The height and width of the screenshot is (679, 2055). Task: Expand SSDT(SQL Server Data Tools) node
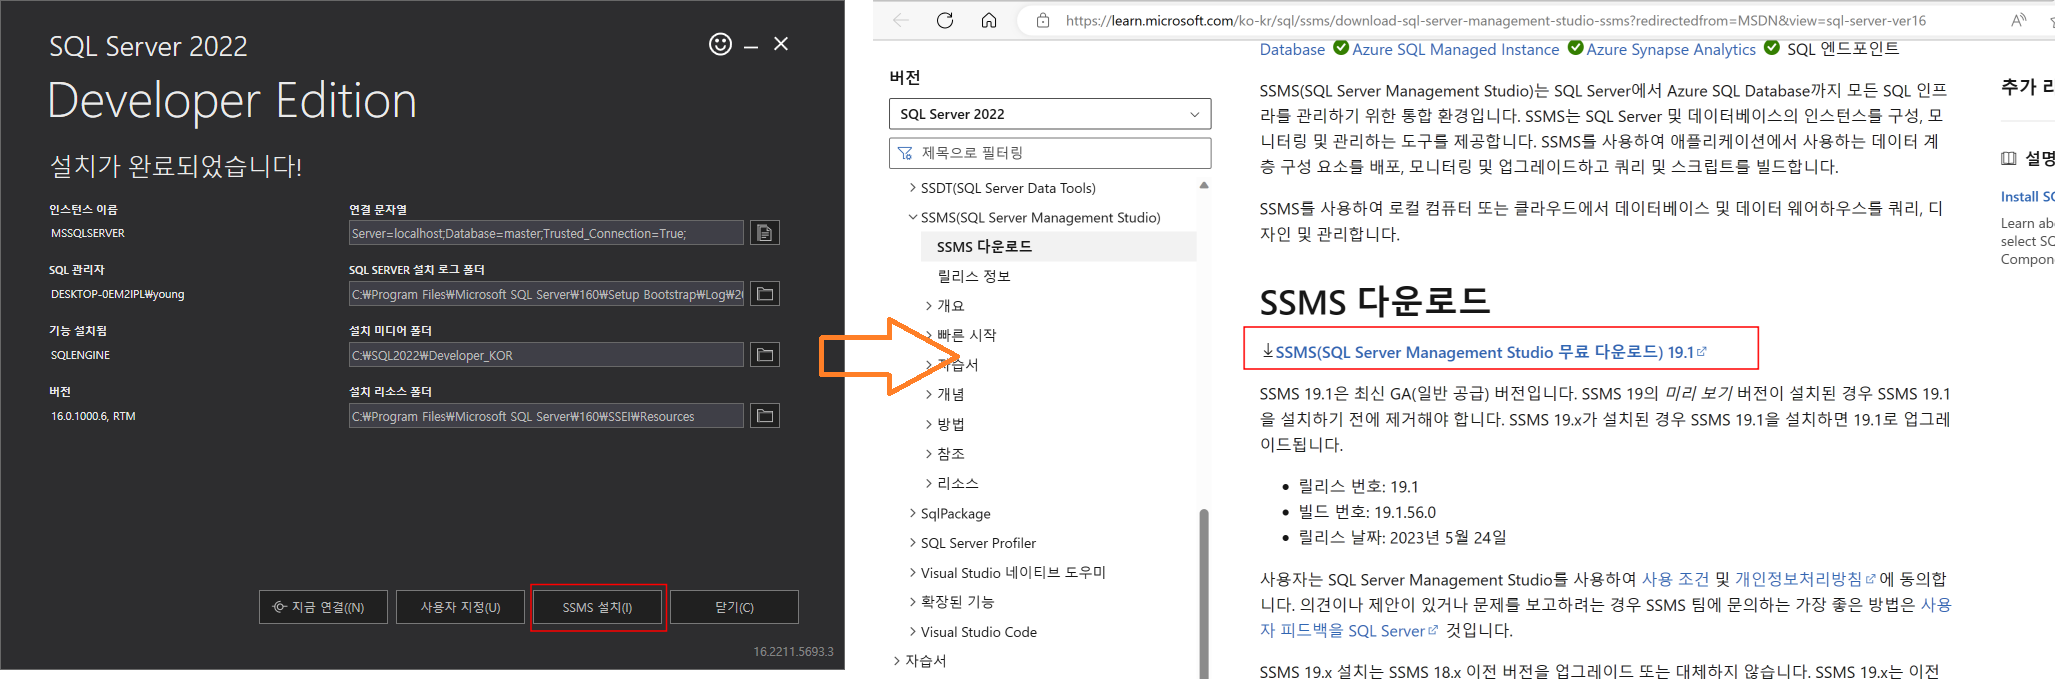coord(913,188)
